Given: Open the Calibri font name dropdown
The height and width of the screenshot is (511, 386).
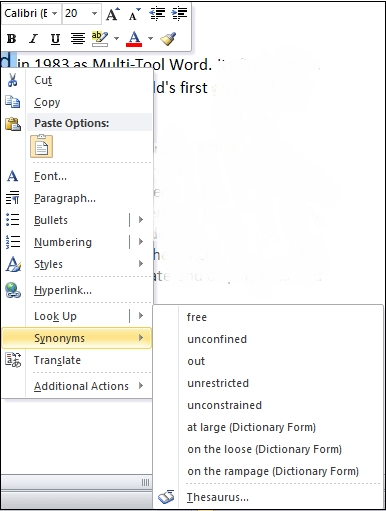Looking at the screenshot, I should click(54, 14).
